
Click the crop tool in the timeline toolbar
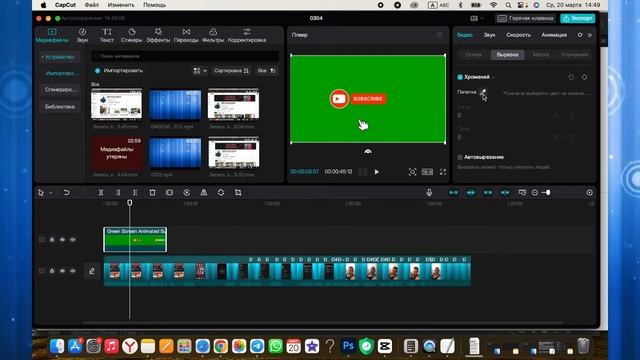(x=238, y=192)
